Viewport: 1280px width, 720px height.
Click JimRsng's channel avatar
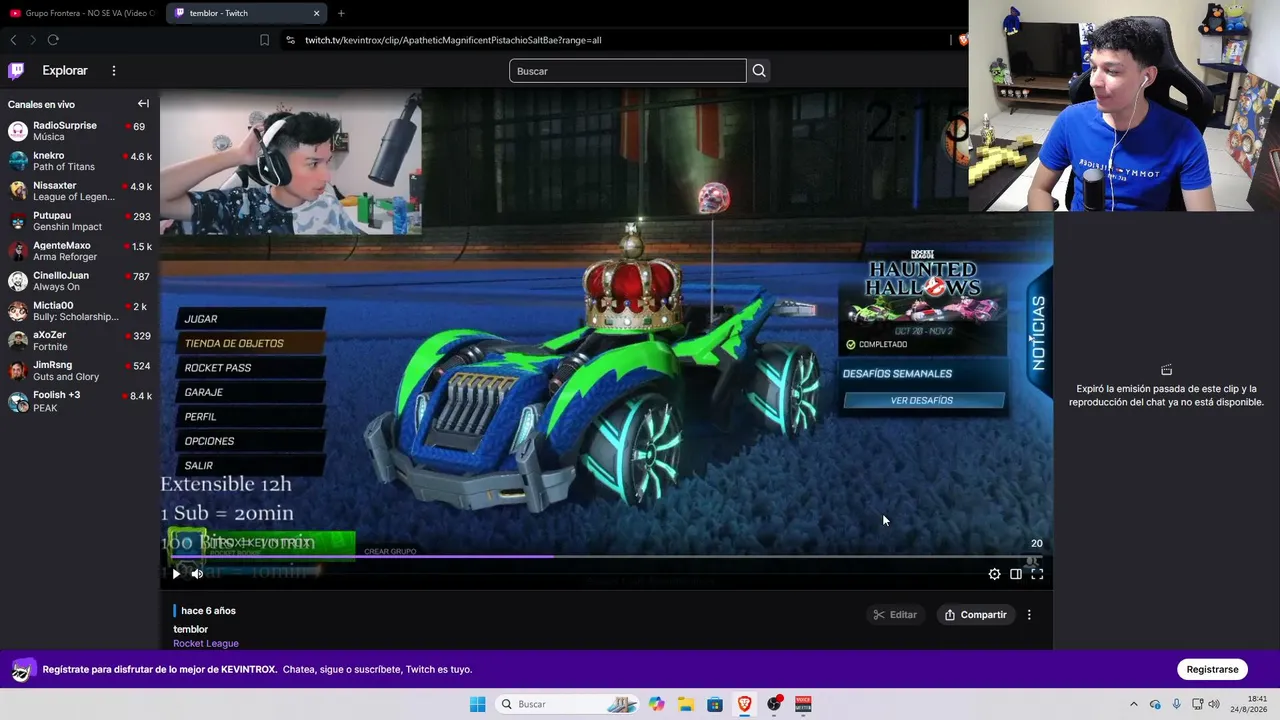pyautogui.click(x=18, y=371)
